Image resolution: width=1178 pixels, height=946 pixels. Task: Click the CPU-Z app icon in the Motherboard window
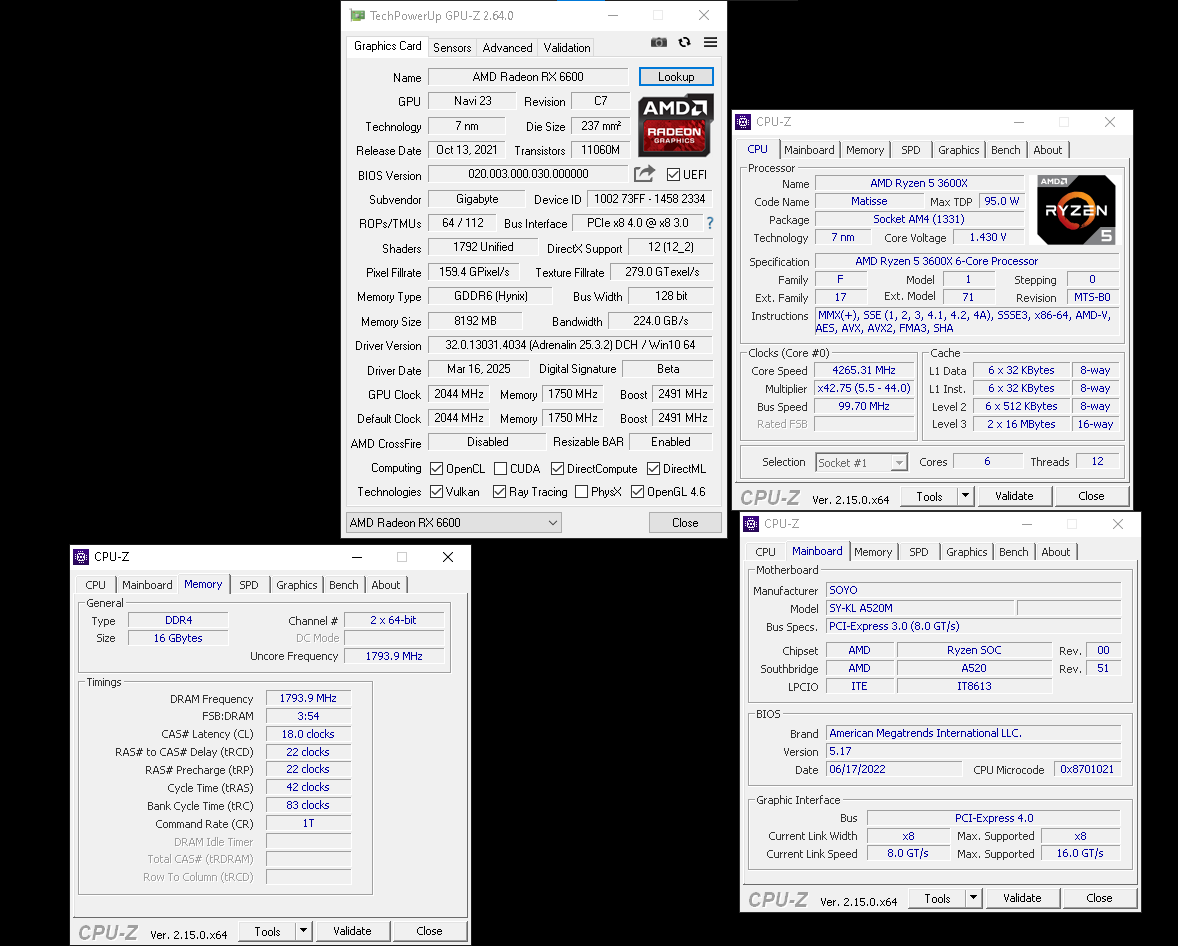click(x=751, y=524)
